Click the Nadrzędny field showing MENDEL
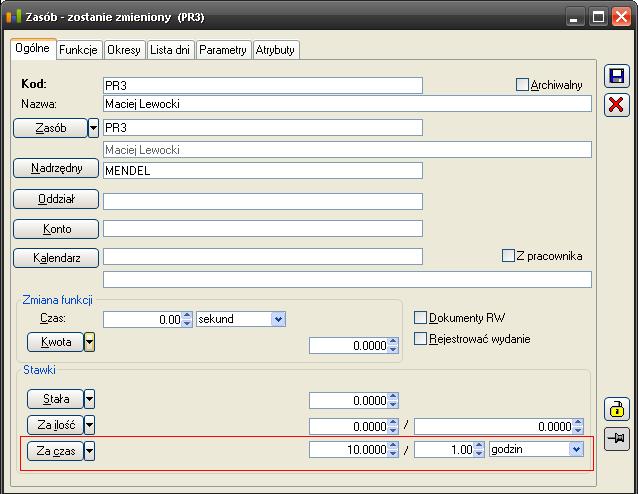The width and height of the screenshot is (638, 494). pos(263,170)
